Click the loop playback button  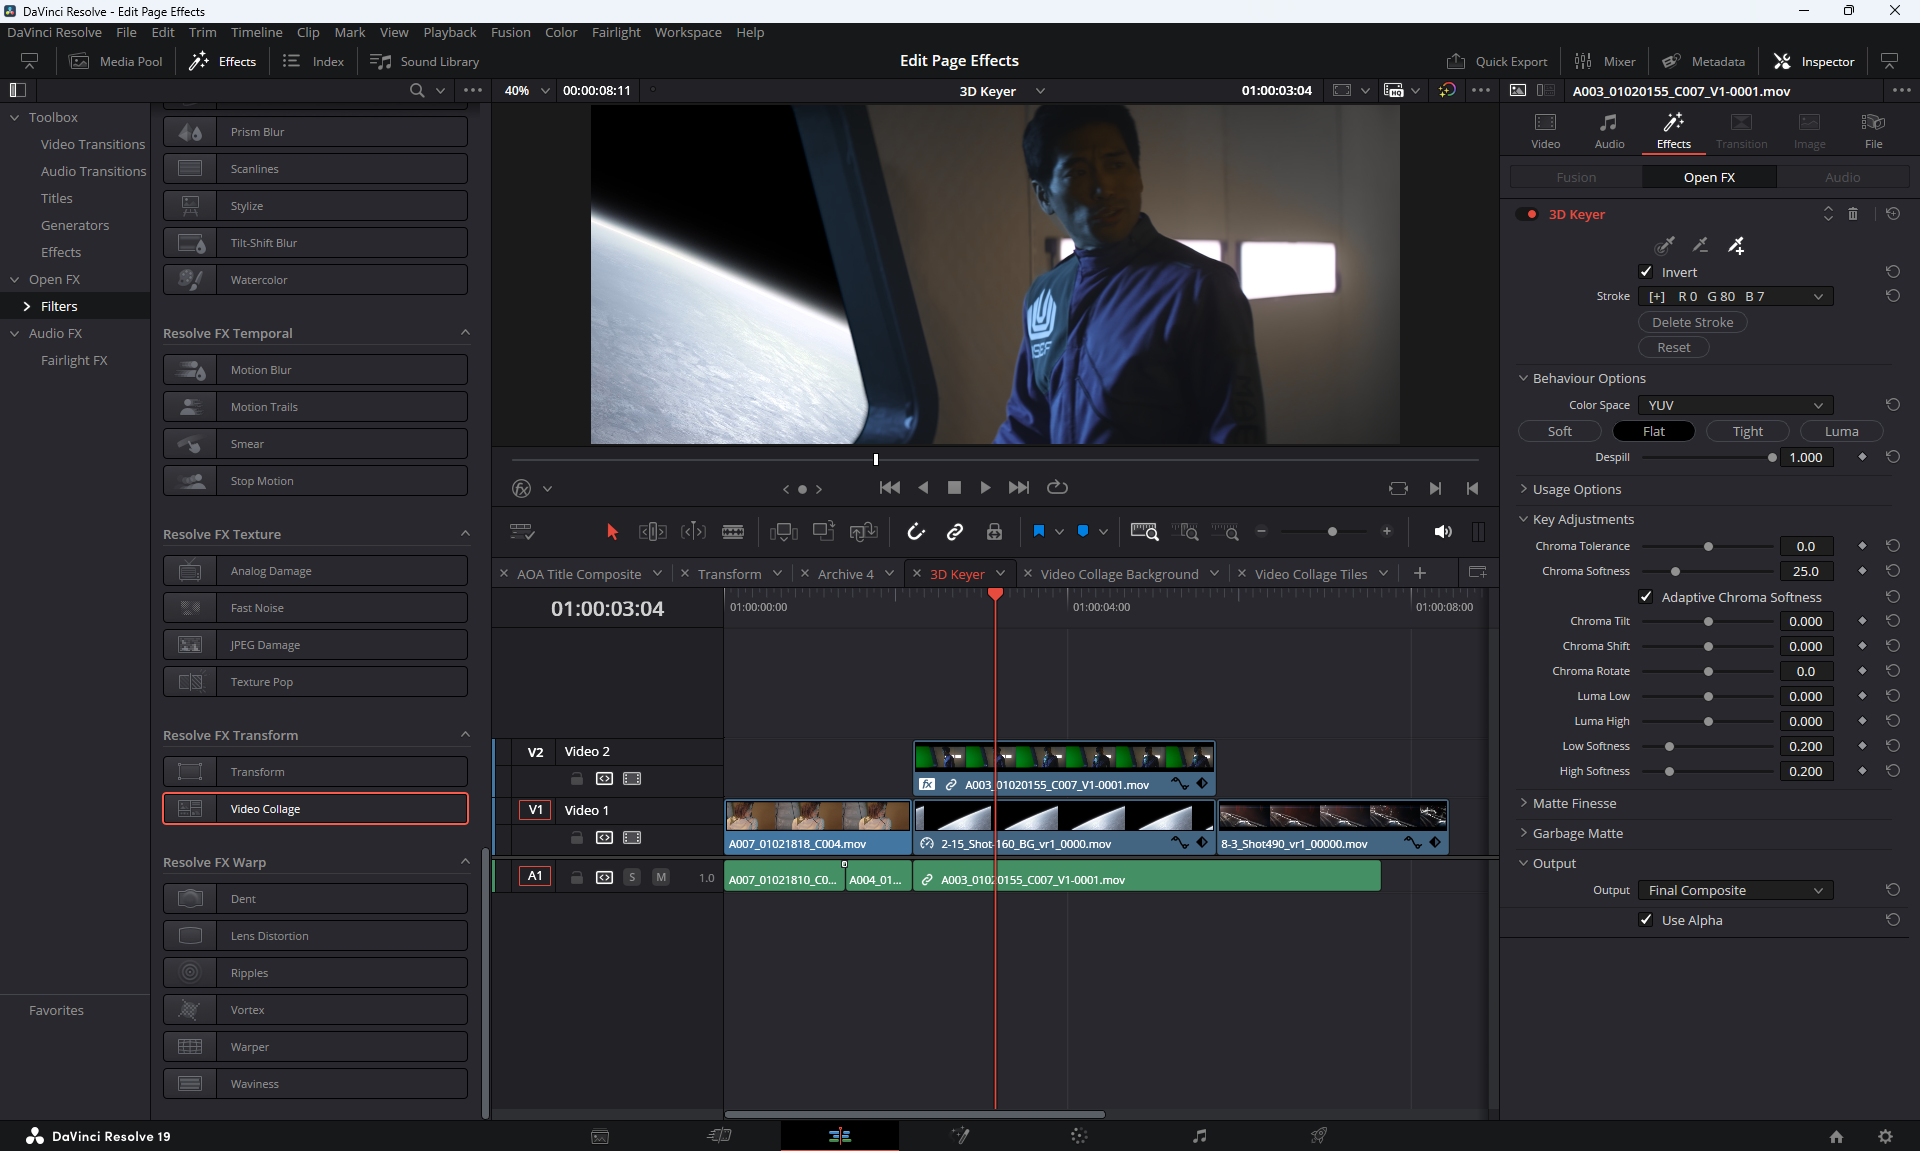pyautogui.click(x=1057, y=487)
